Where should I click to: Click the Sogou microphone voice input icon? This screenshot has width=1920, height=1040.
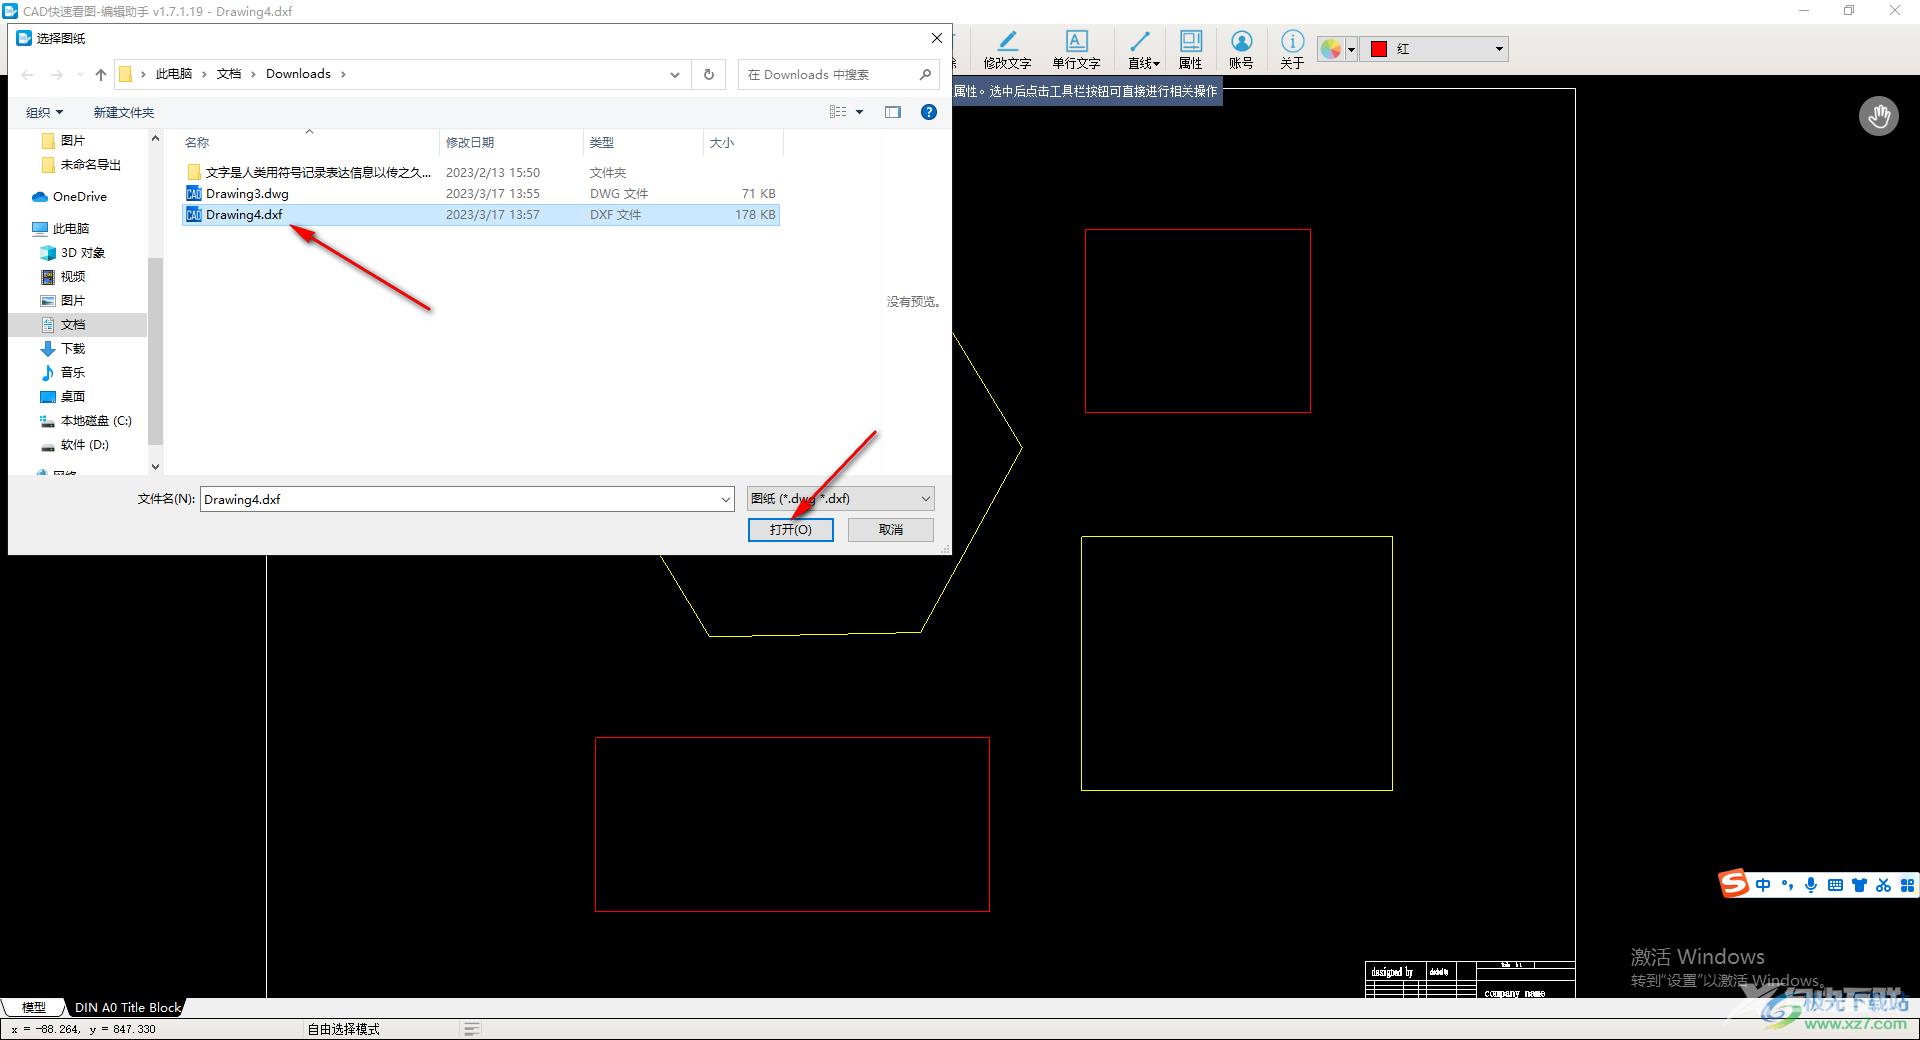tap(1811, 885)
